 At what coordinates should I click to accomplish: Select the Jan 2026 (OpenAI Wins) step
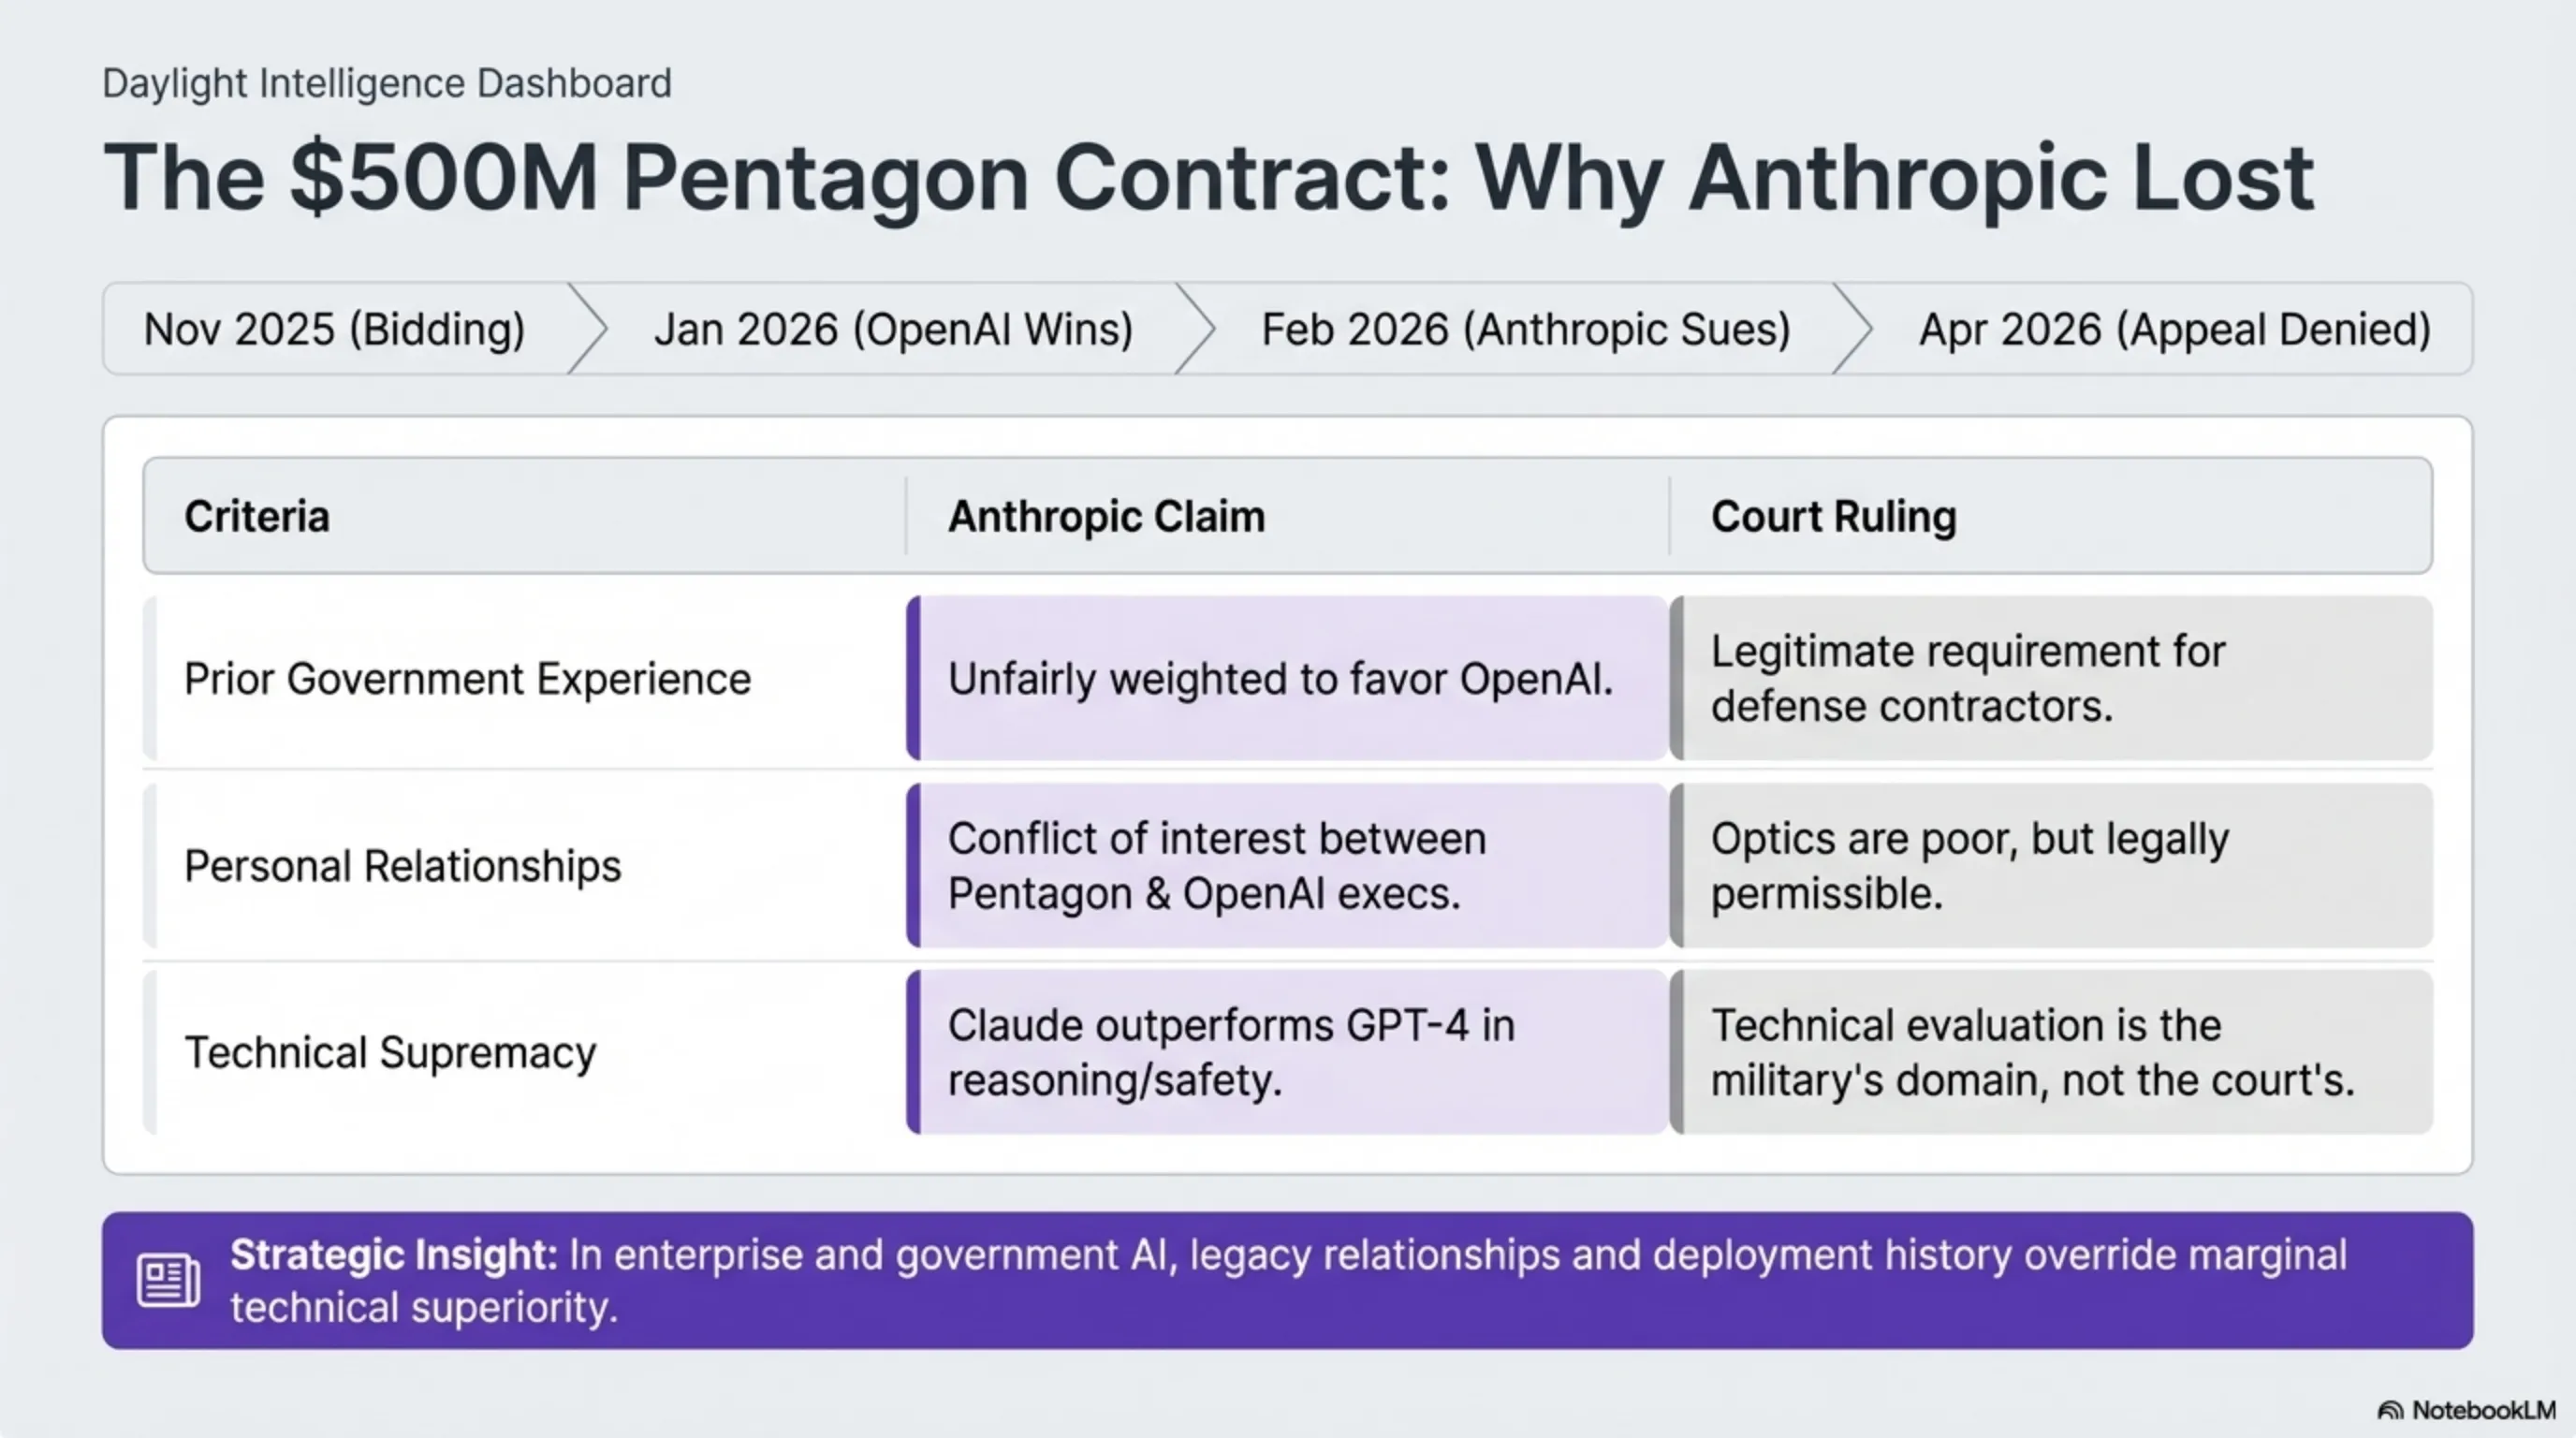point(892,329)
